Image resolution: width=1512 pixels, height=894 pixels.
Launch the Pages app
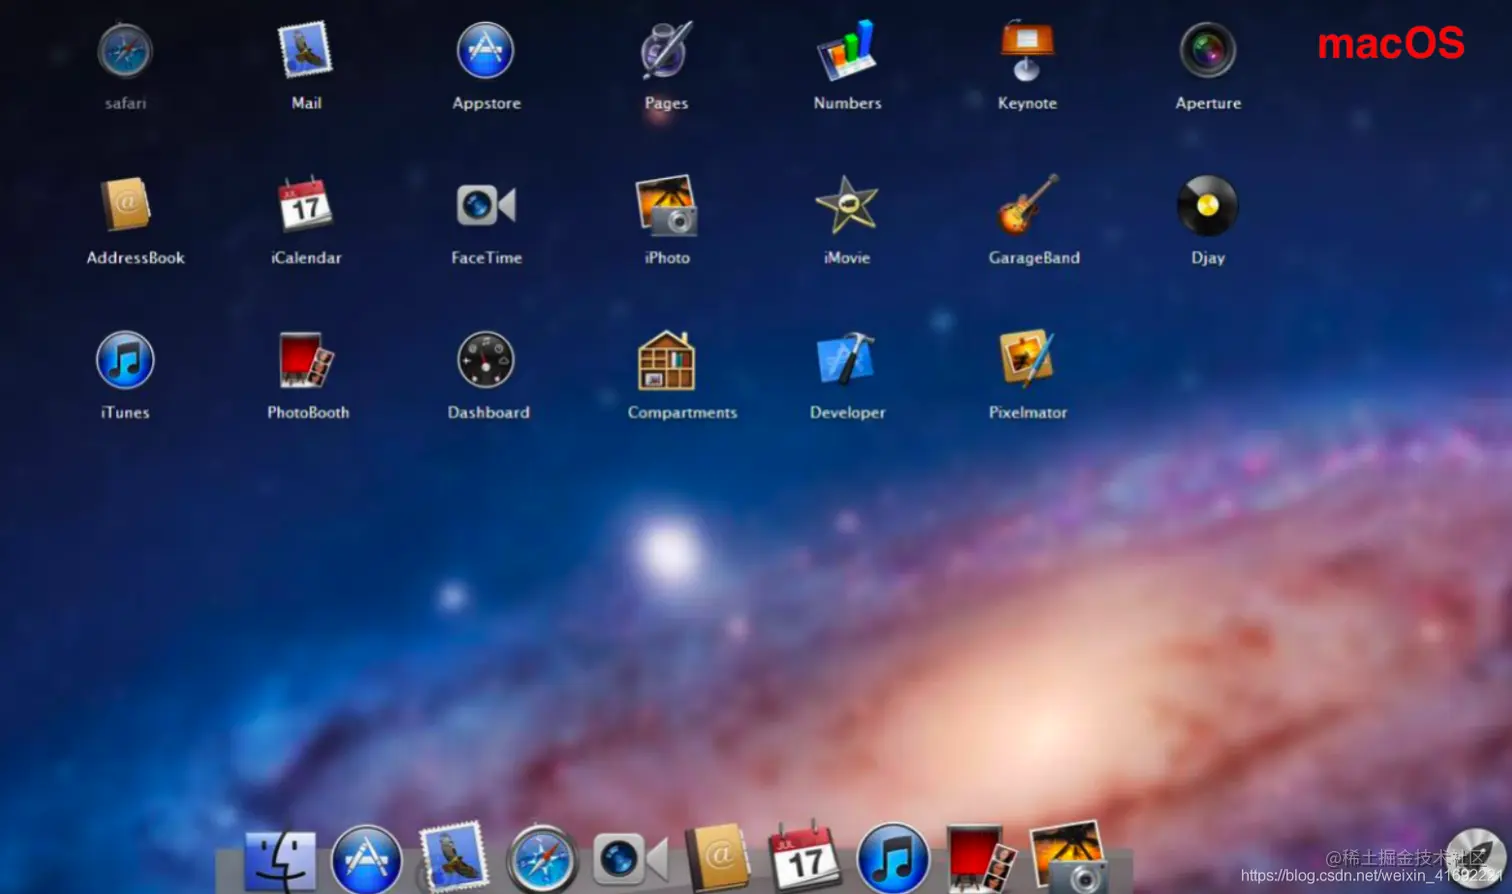(x=666, y=50)
